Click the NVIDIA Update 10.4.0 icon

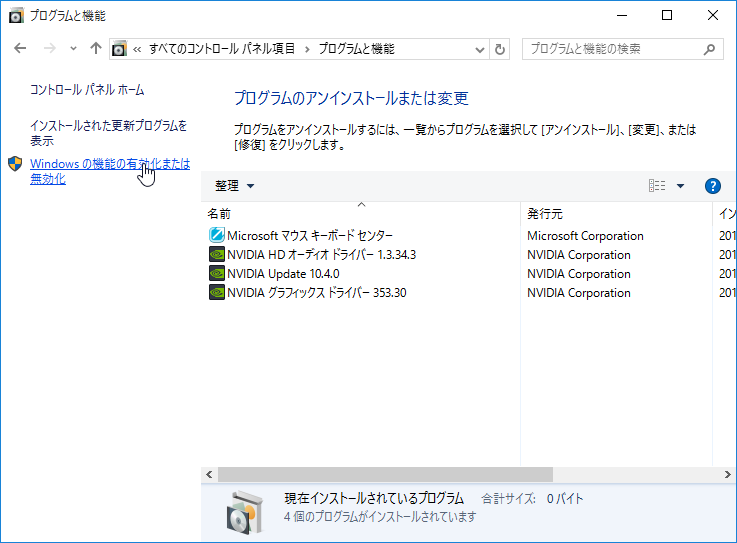click(217, 274)
